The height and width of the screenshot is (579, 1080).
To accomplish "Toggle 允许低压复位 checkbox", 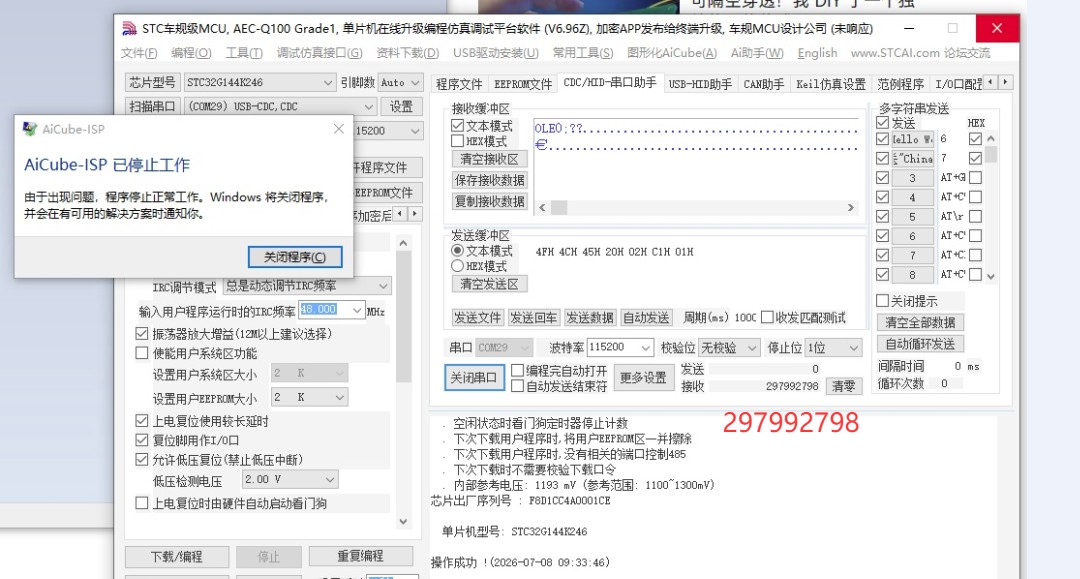I will point(142,459).
